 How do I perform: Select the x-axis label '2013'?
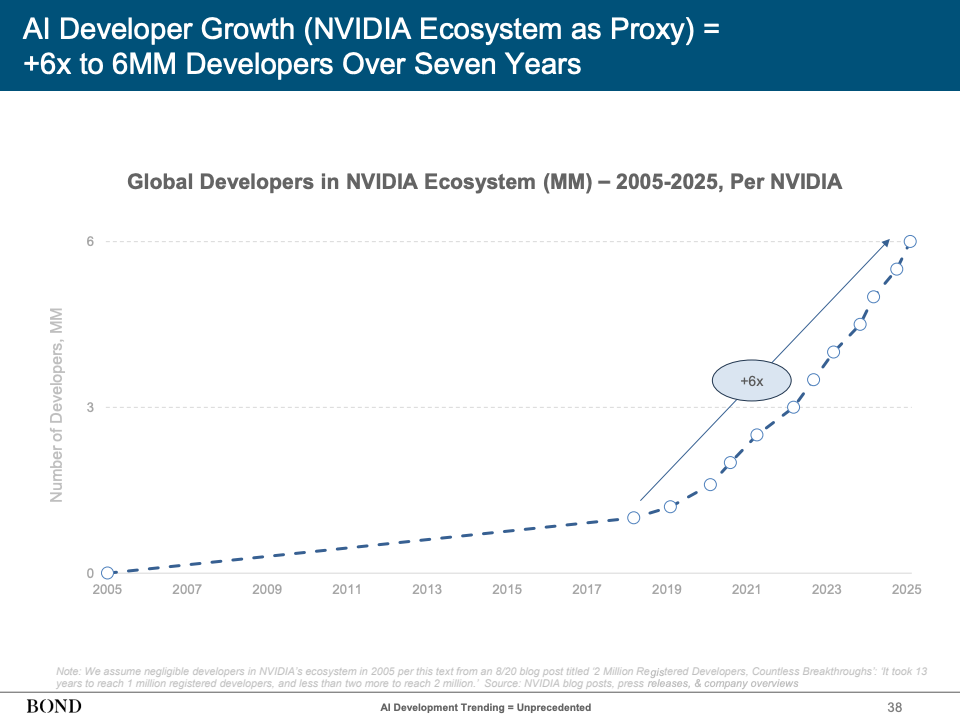[x=427, y=589]
